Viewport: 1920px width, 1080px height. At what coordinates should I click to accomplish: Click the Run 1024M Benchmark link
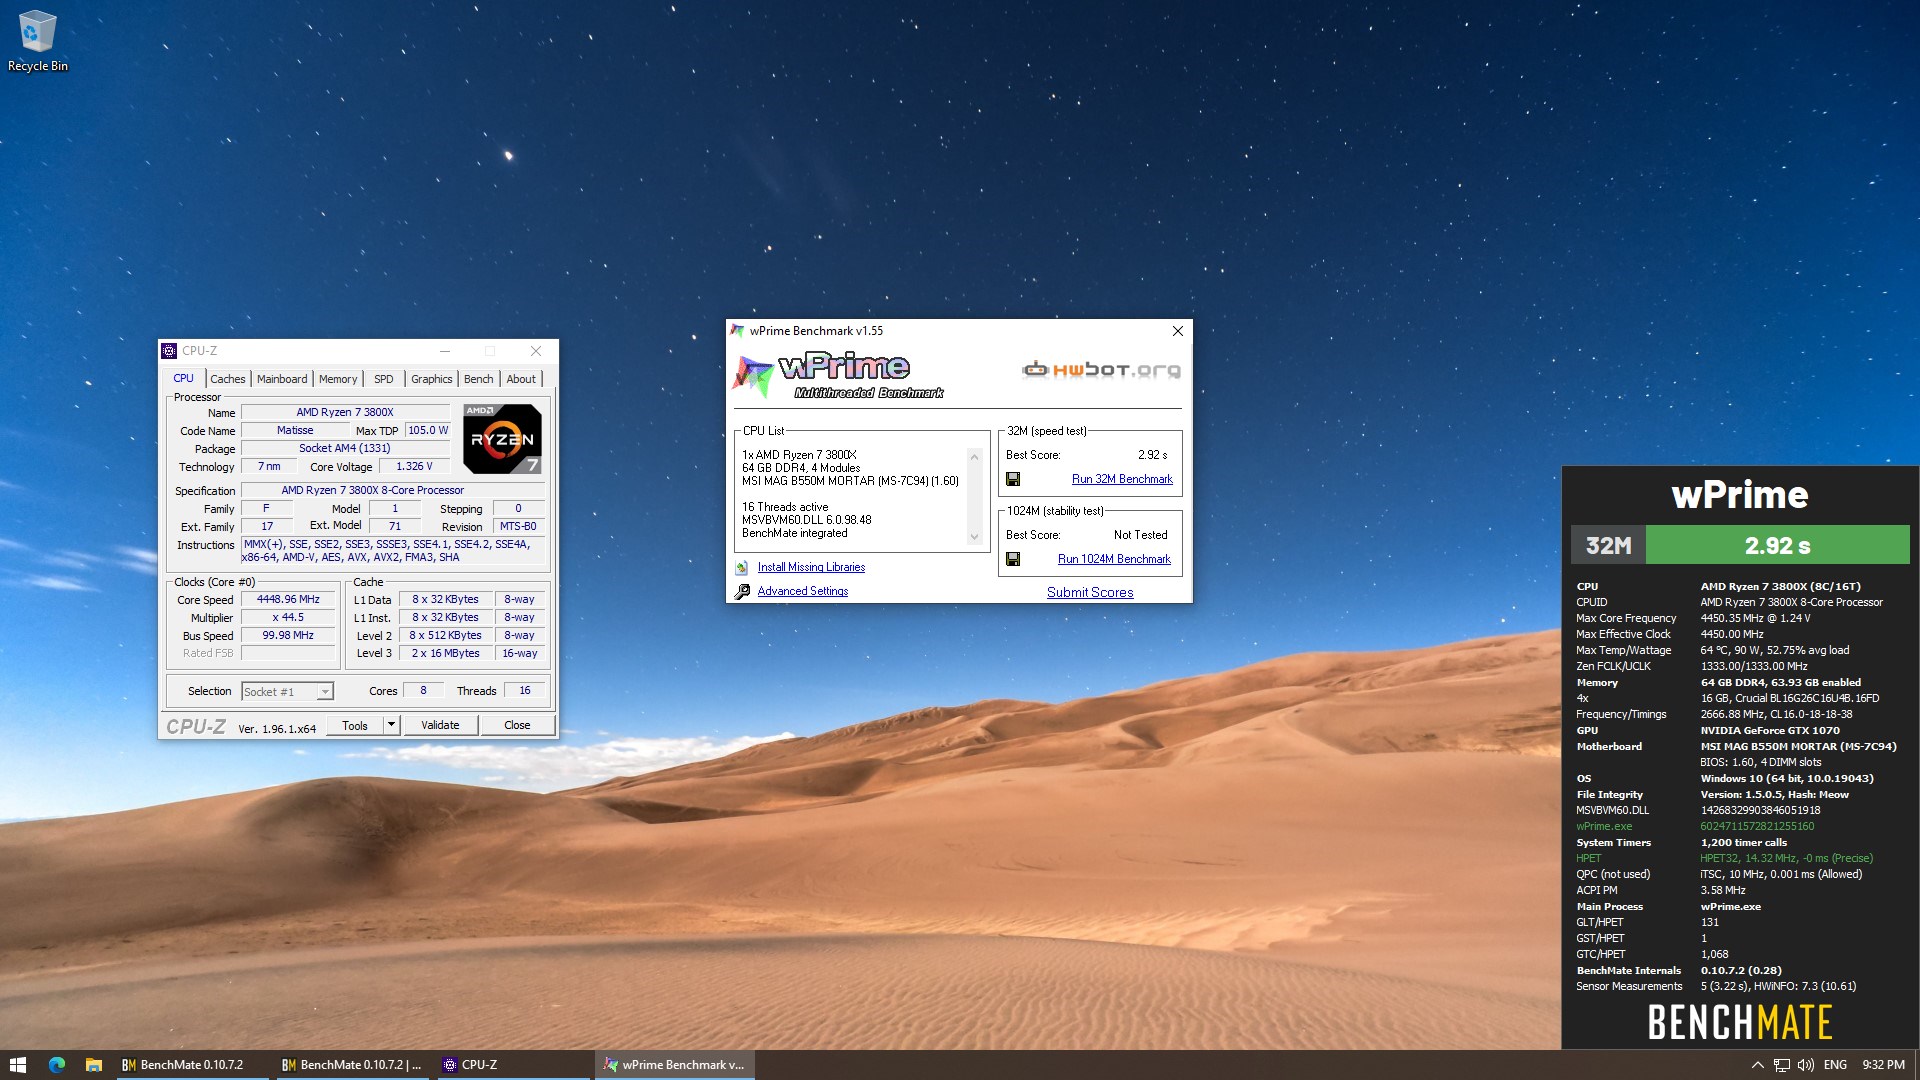pyautogui.click(x=1114, y=559)
